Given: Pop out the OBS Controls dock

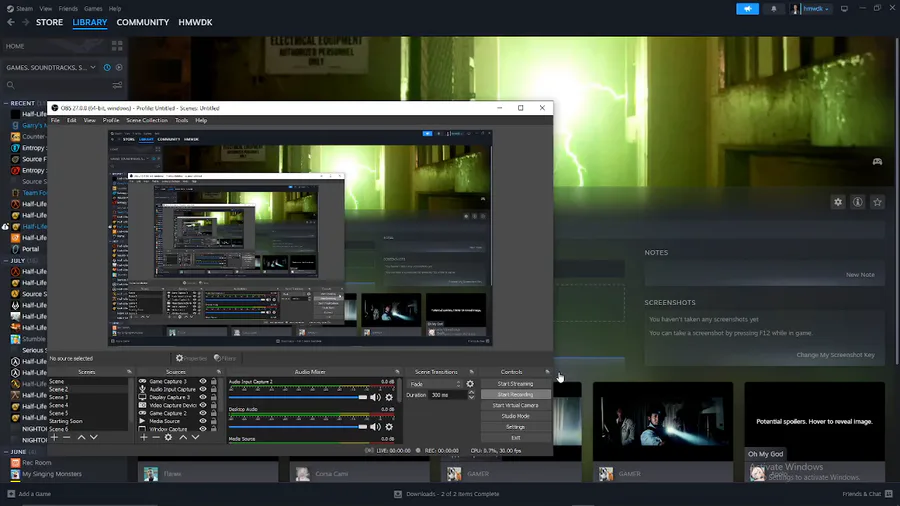Looking at the screenshot, I should click(x=547, y=372).
